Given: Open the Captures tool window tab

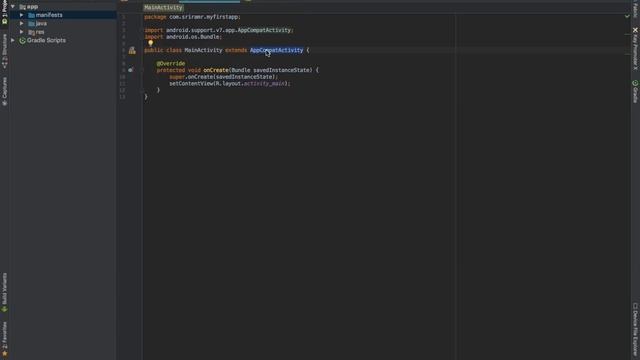Looking at the screenshot, I should click(x=4, y=92).
